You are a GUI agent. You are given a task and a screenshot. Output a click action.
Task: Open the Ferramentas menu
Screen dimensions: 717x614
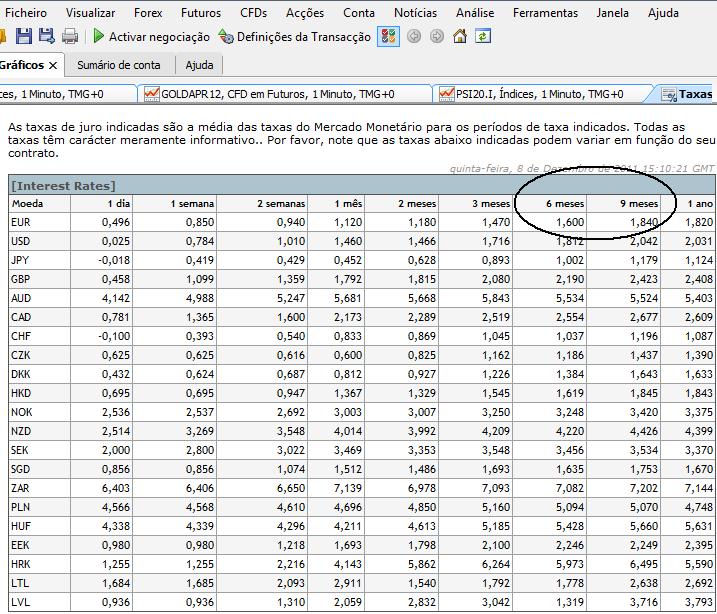[545, 13]
